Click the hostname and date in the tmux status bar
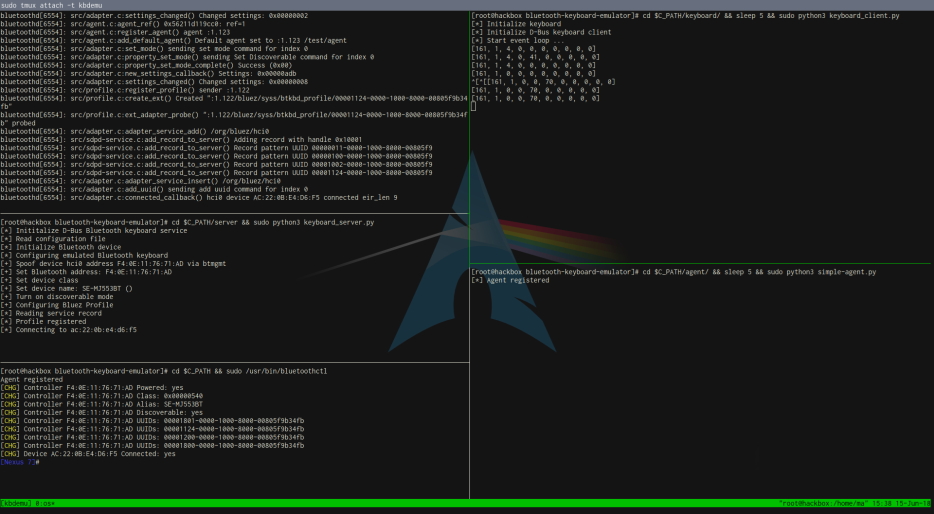Screen dimensions: 934x514 click(855, 503)
